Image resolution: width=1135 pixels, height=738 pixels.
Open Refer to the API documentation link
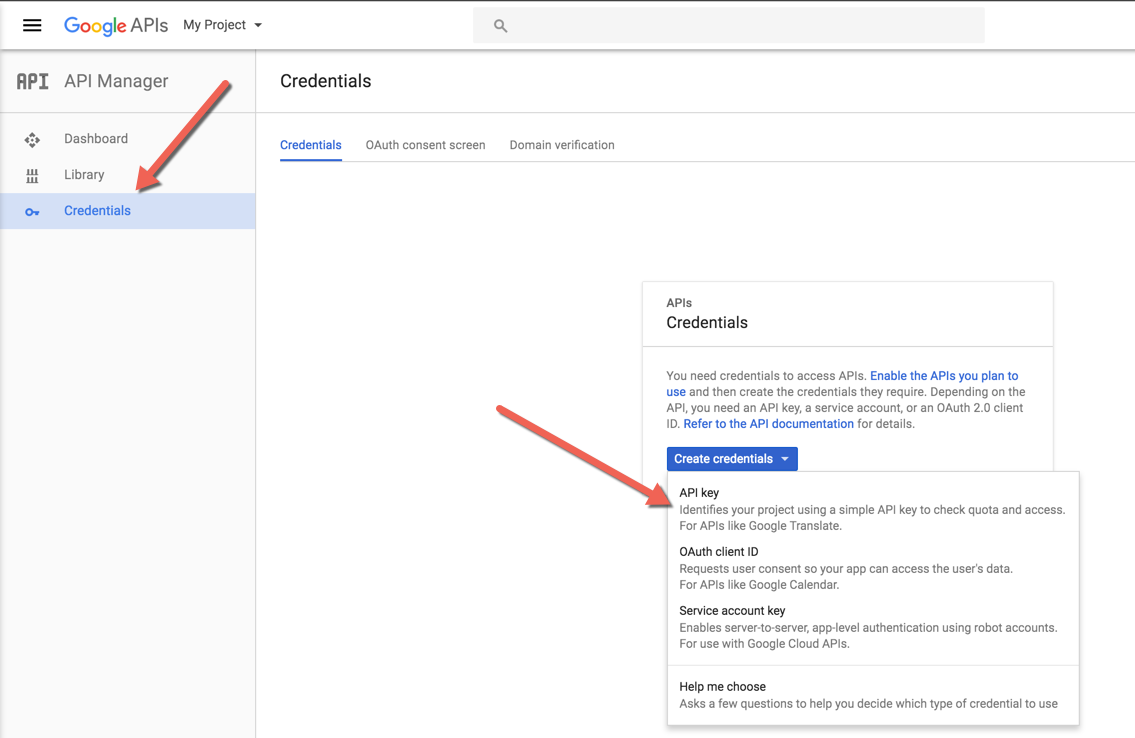tap(769, 424)
